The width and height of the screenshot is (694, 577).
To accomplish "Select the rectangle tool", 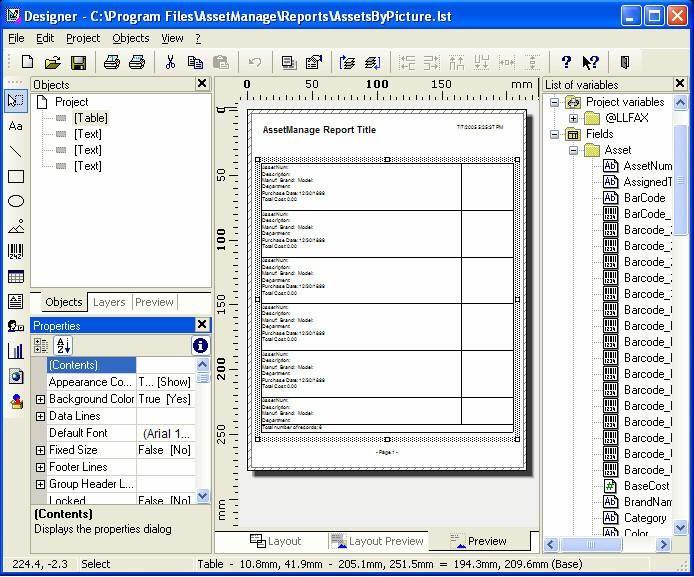I will 16,177.
